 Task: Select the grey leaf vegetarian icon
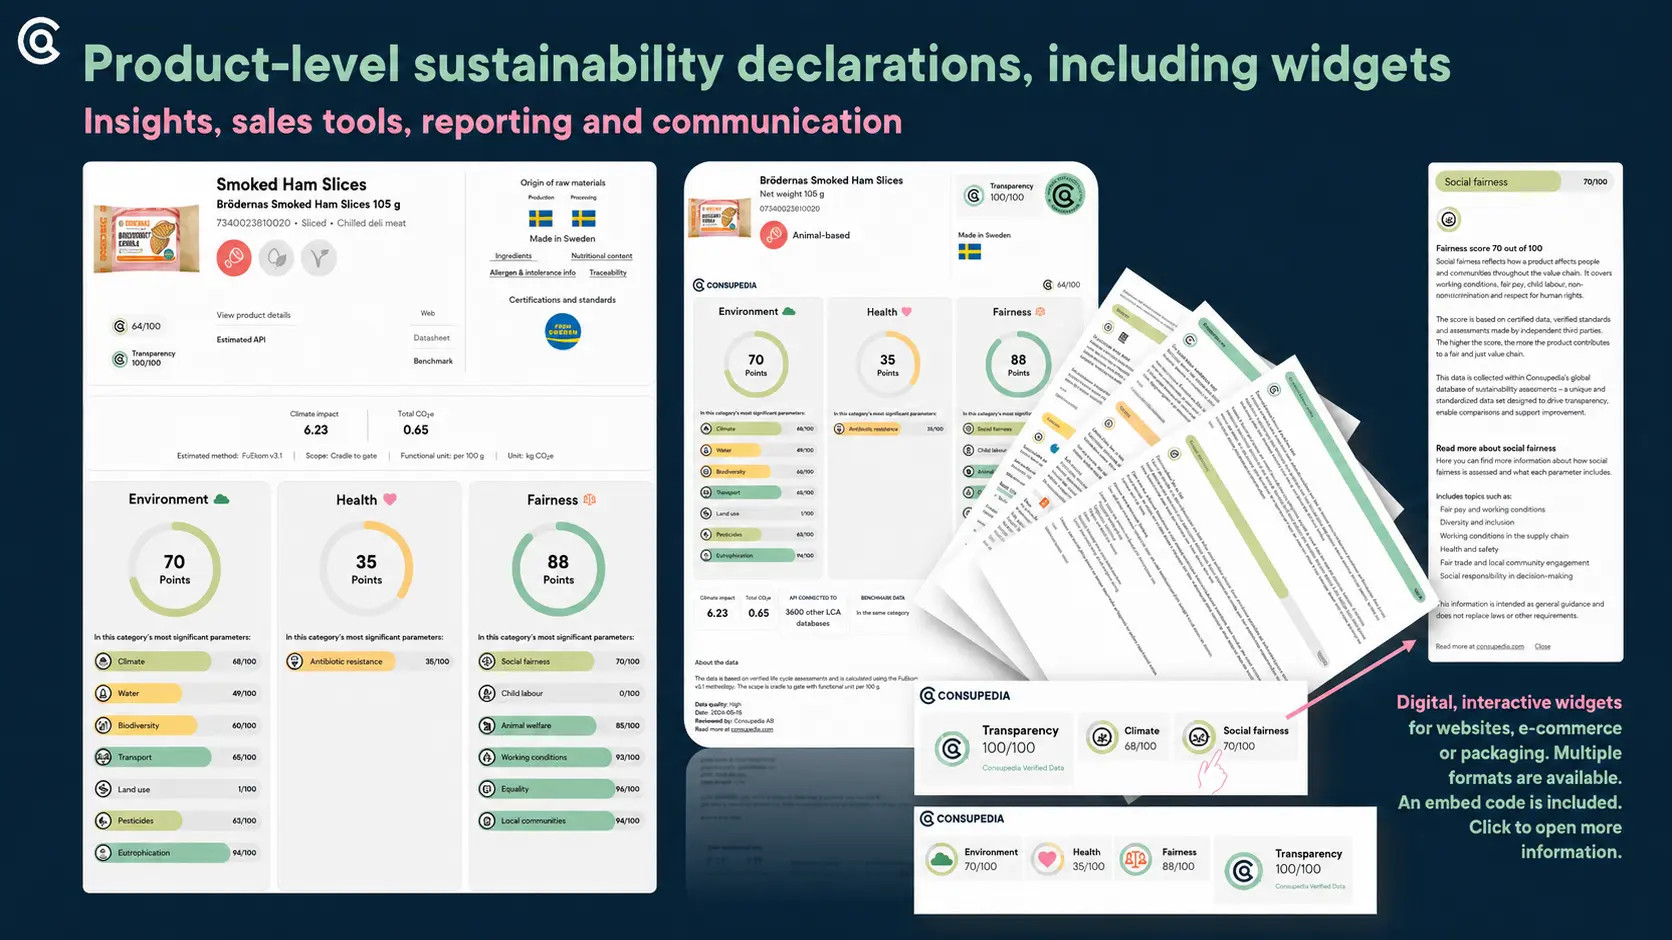(277, 258)
